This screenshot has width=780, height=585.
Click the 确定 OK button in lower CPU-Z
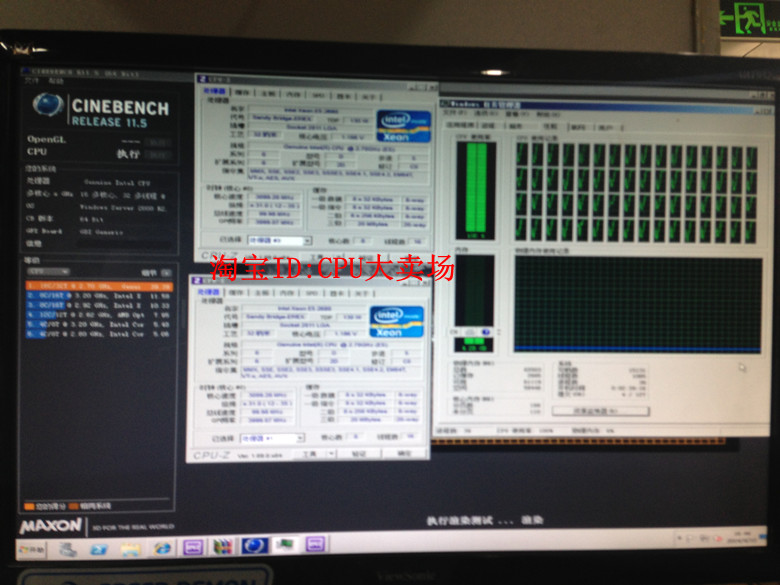pyautogui.click(x=404, y=454)
